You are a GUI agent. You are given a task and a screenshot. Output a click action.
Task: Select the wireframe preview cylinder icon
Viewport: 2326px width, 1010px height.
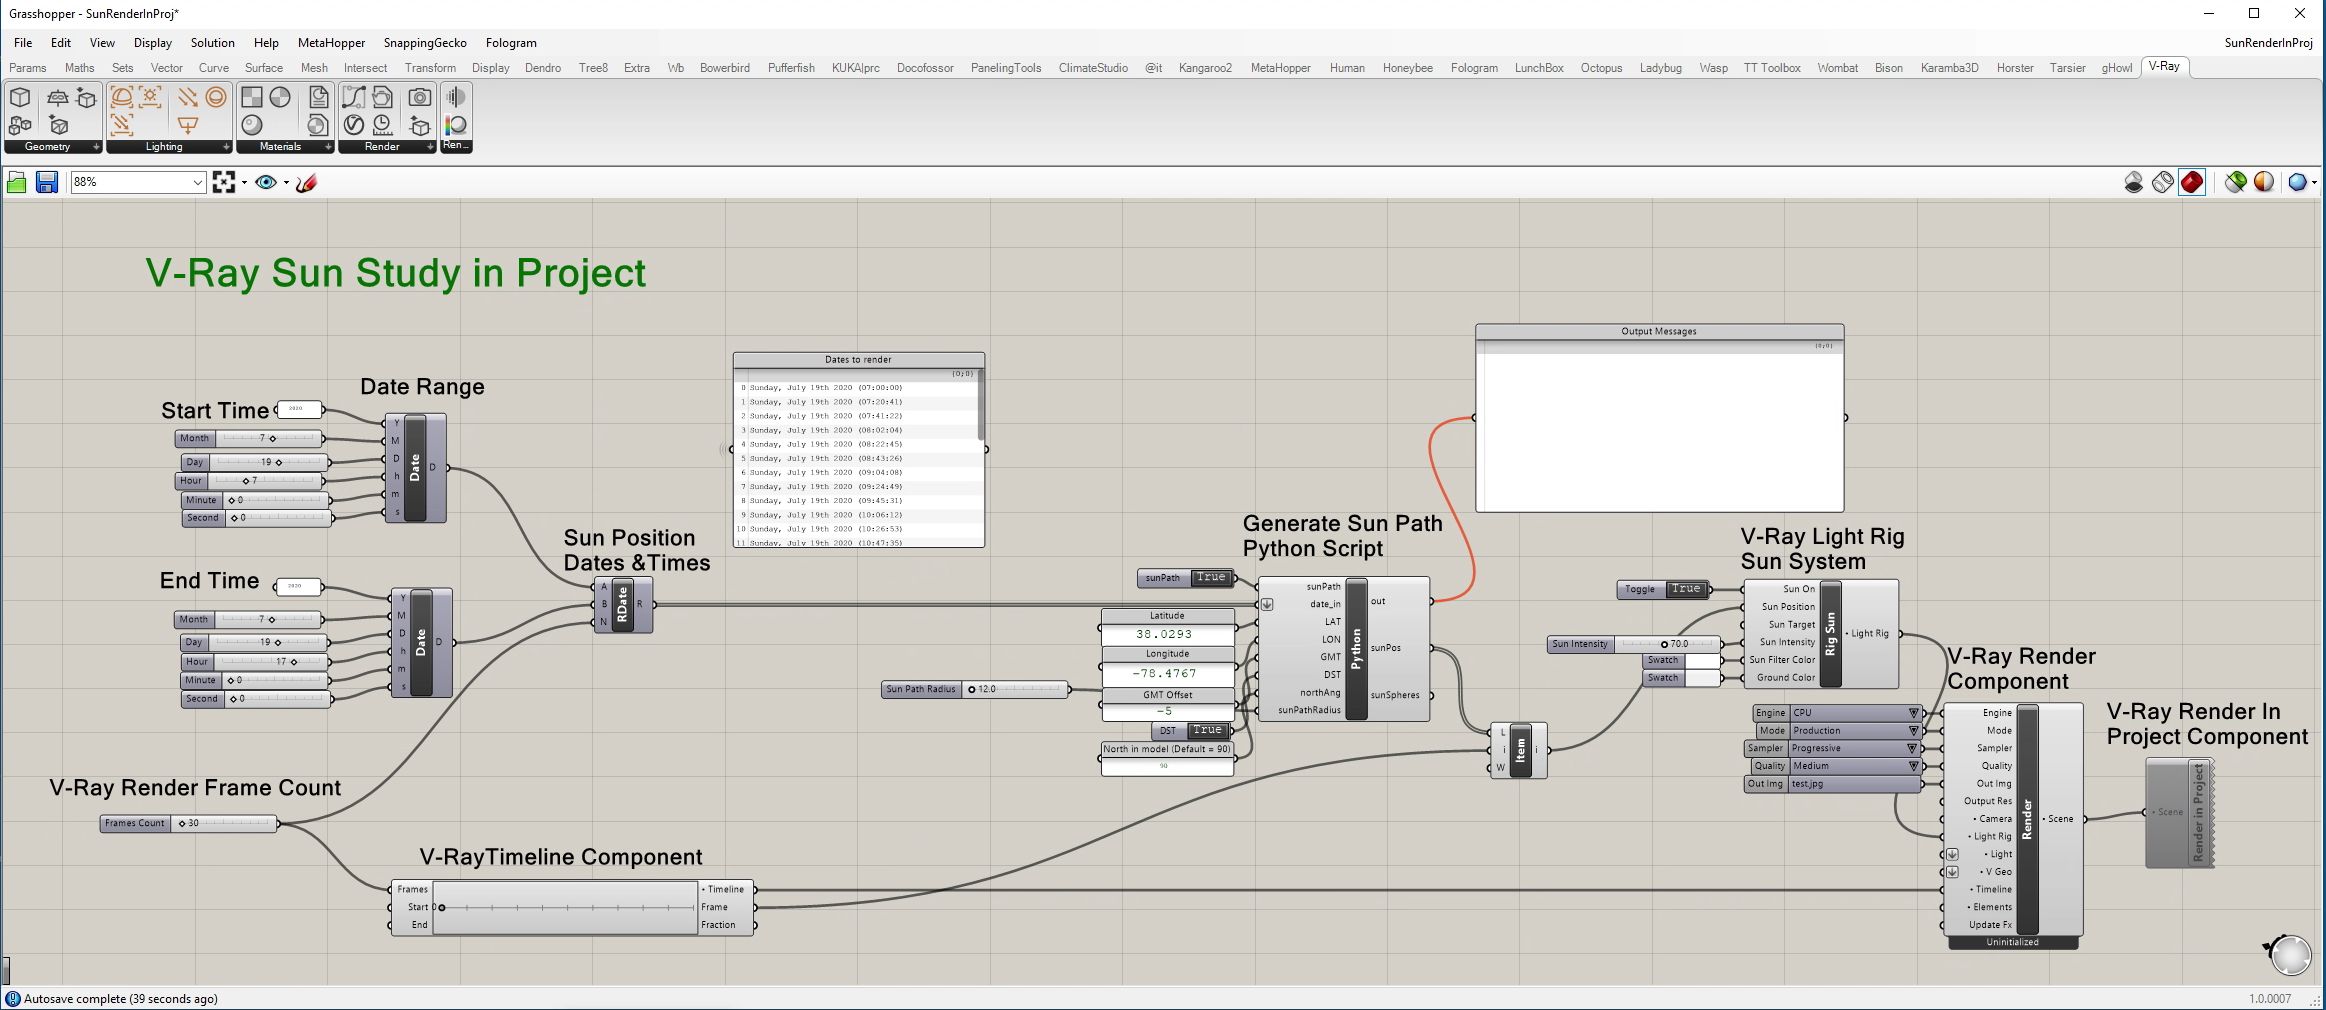pyautogui.click(x=2163, y=182)
